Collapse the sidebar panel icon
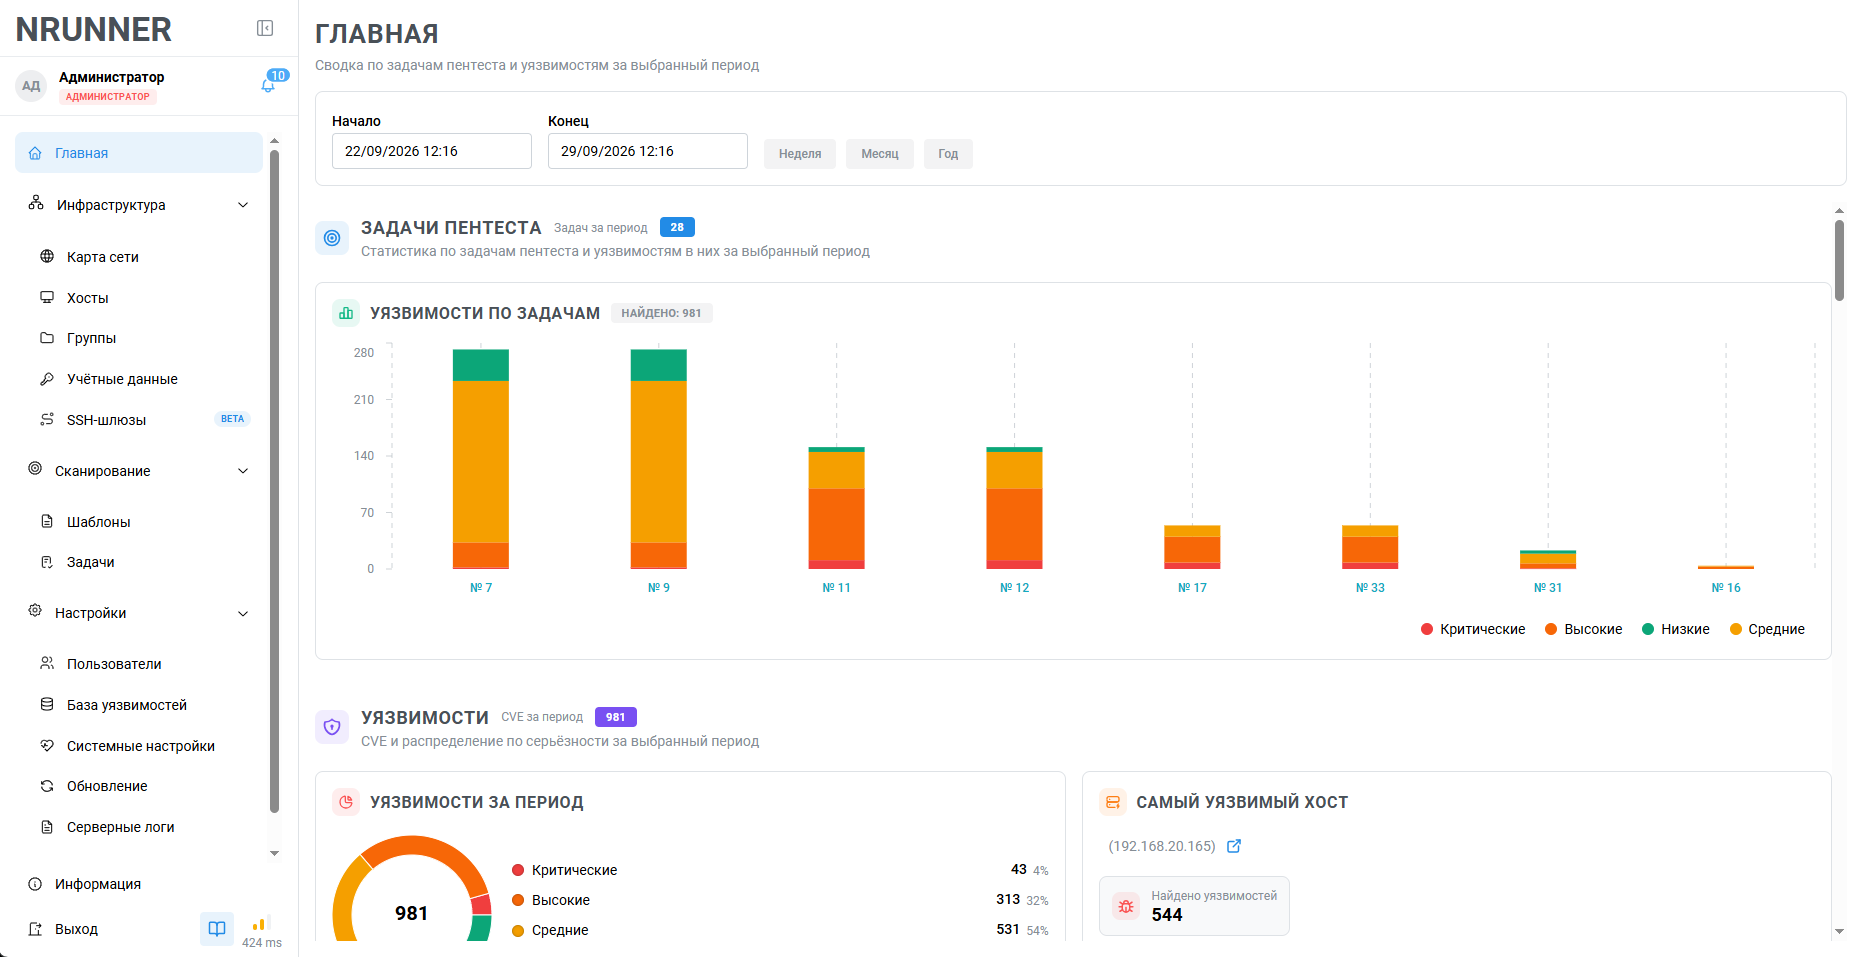 (x=265, y=28)
